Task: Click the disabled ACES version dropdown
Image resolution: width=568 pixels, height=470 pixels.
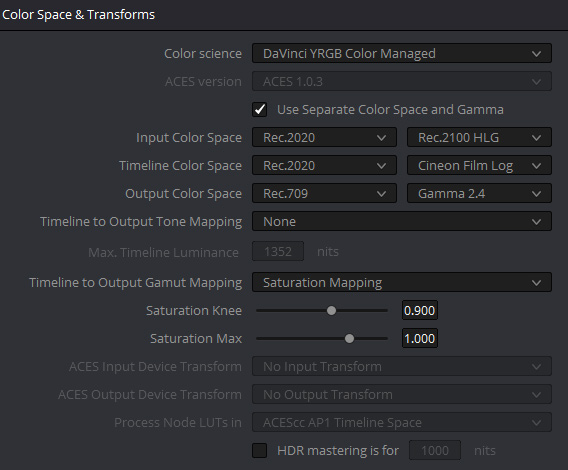Action: pyautogui.click(x=402, y=82)
